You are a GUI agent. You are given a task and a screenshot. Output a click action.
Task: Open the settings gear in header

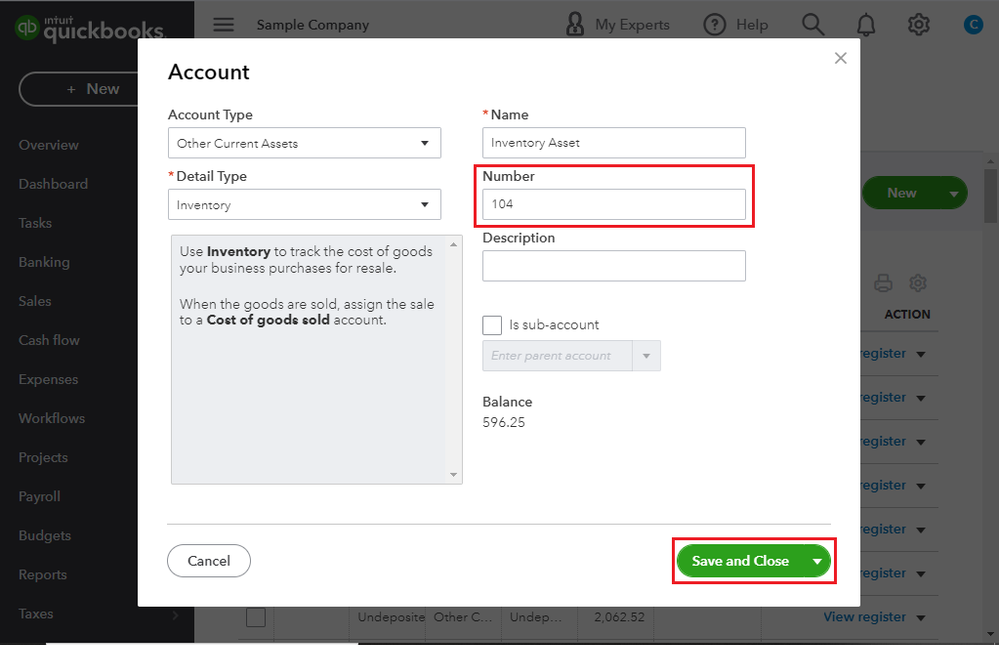(x=919, y=25)
